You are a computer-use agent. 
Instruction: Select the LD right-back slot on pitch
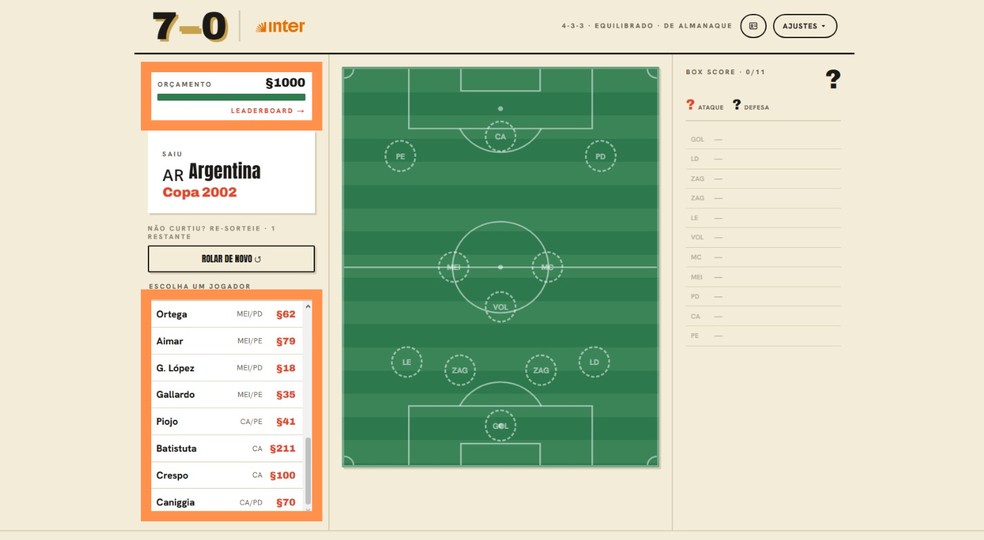[x=594, y=362]
